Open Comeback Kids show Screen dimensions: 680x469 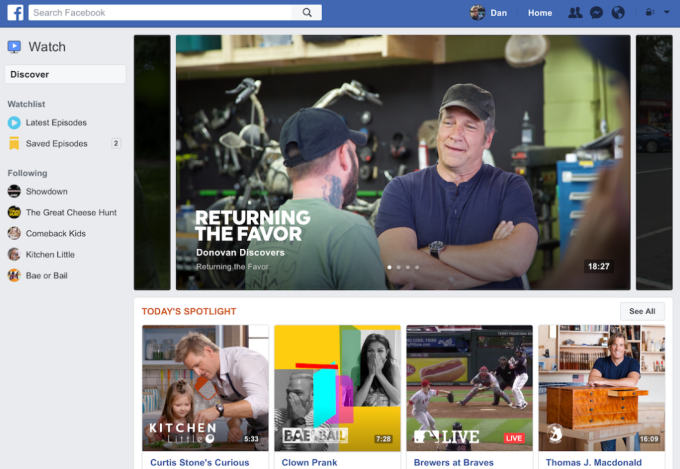pos(56,233)
